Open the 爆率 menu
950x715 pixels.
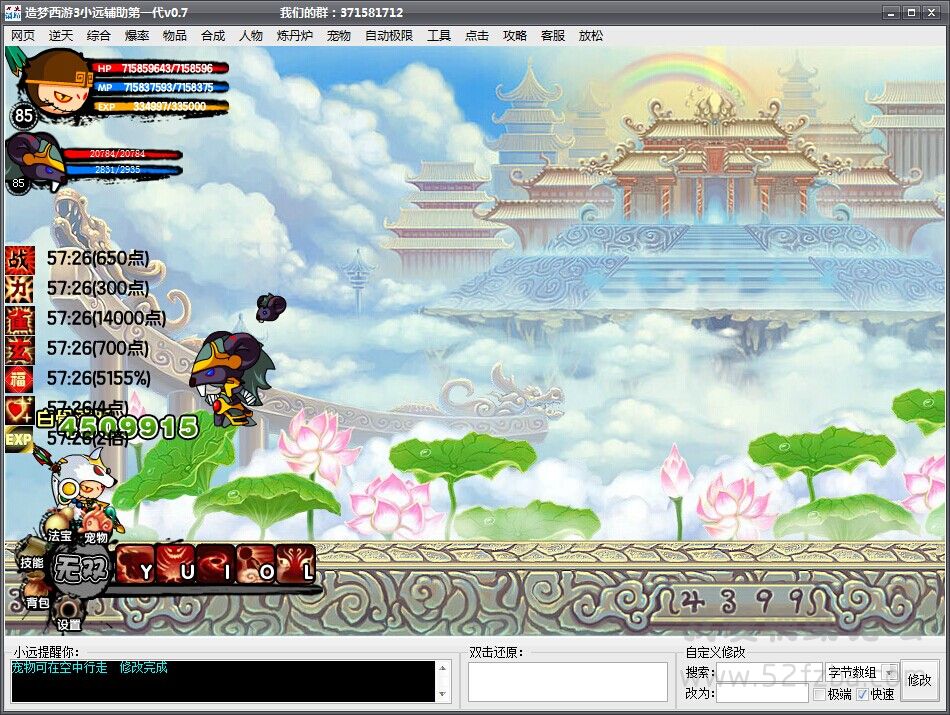[x=137, y=36]
